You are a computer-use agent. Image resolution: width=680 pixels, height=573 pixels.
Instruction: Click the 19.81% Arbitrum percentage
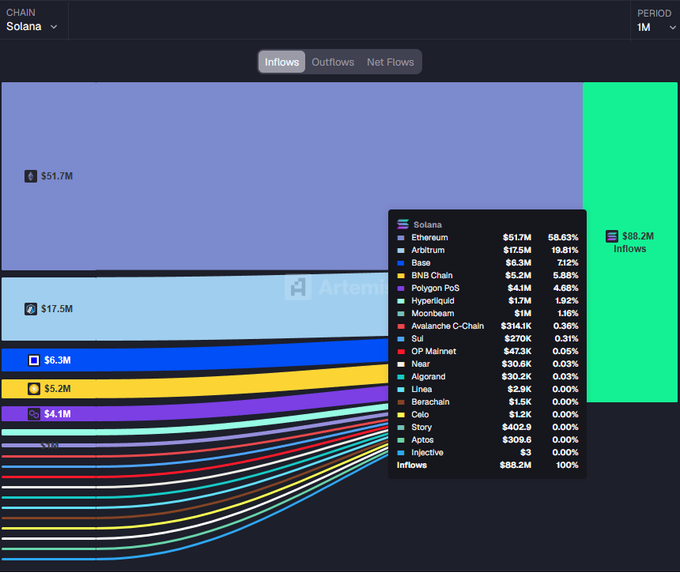pos(565,250)
